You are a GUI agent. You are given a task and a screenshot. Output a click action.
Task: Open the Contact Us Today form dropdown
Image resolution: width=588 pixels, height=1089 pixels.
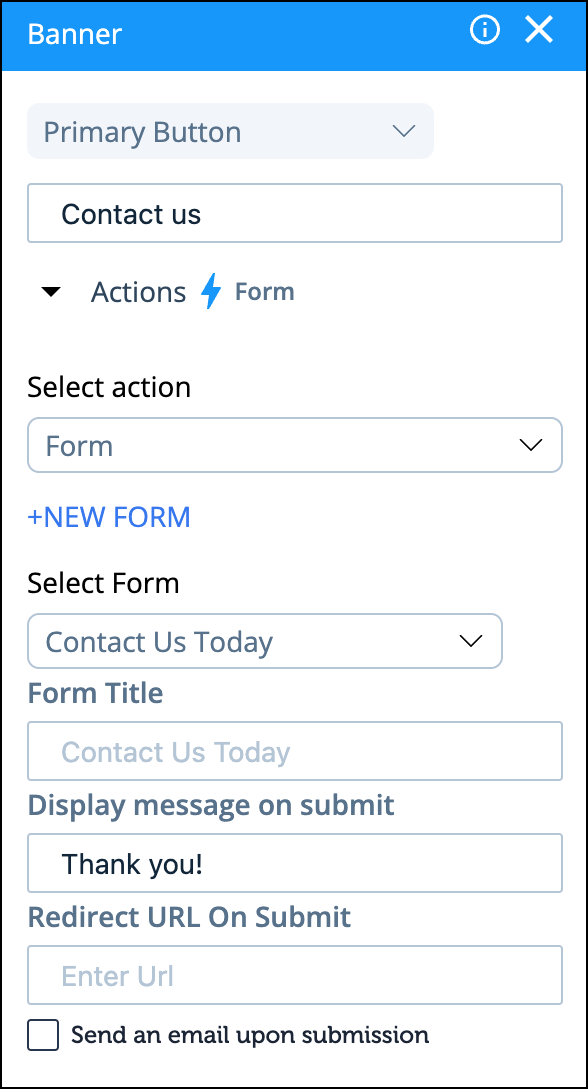click(264, 641)
